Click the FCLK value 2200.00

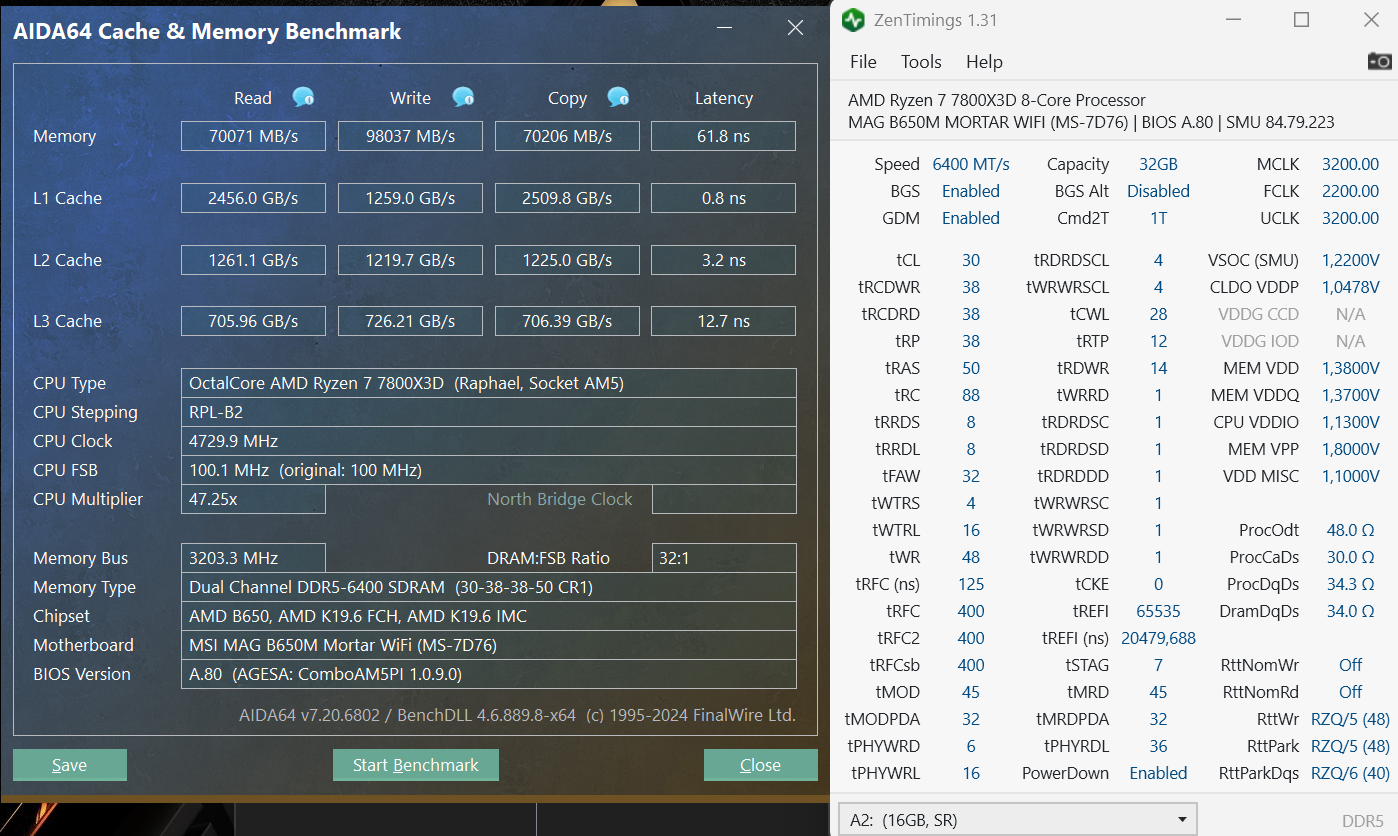pyautogui.click(x=1350, y=191)
